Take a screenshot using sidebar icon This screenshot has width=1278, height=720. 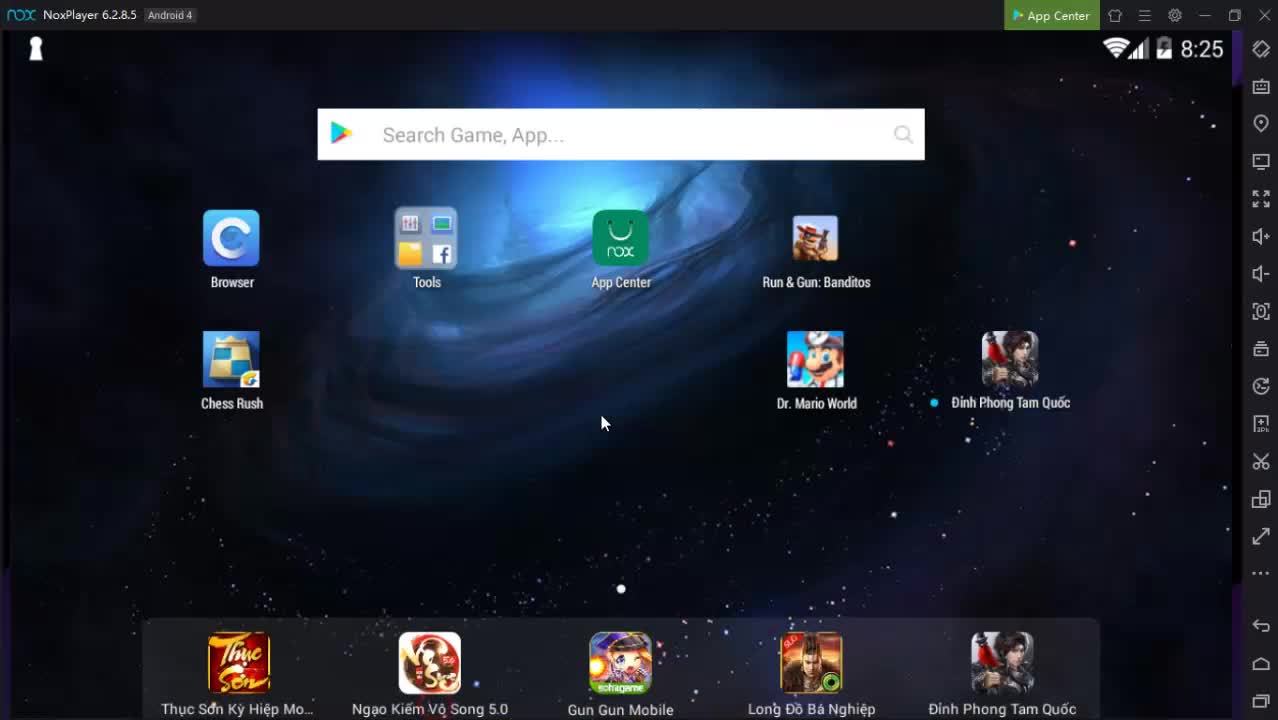point(1261,311)
